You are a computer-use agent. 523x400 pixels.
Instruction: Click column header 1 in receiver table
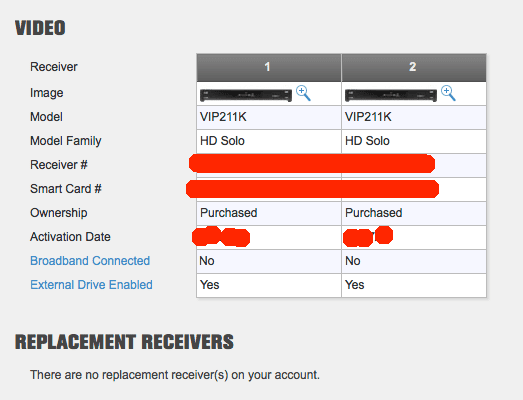point(269,67)
